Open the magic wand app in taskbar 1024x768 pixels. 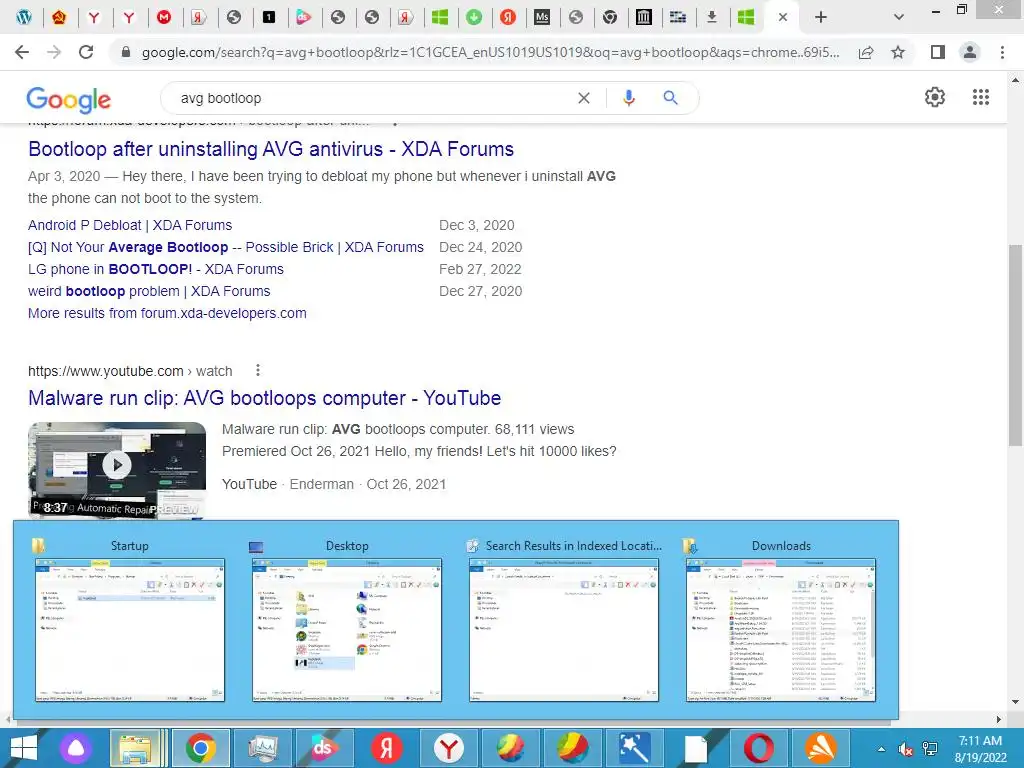(634, 748)
